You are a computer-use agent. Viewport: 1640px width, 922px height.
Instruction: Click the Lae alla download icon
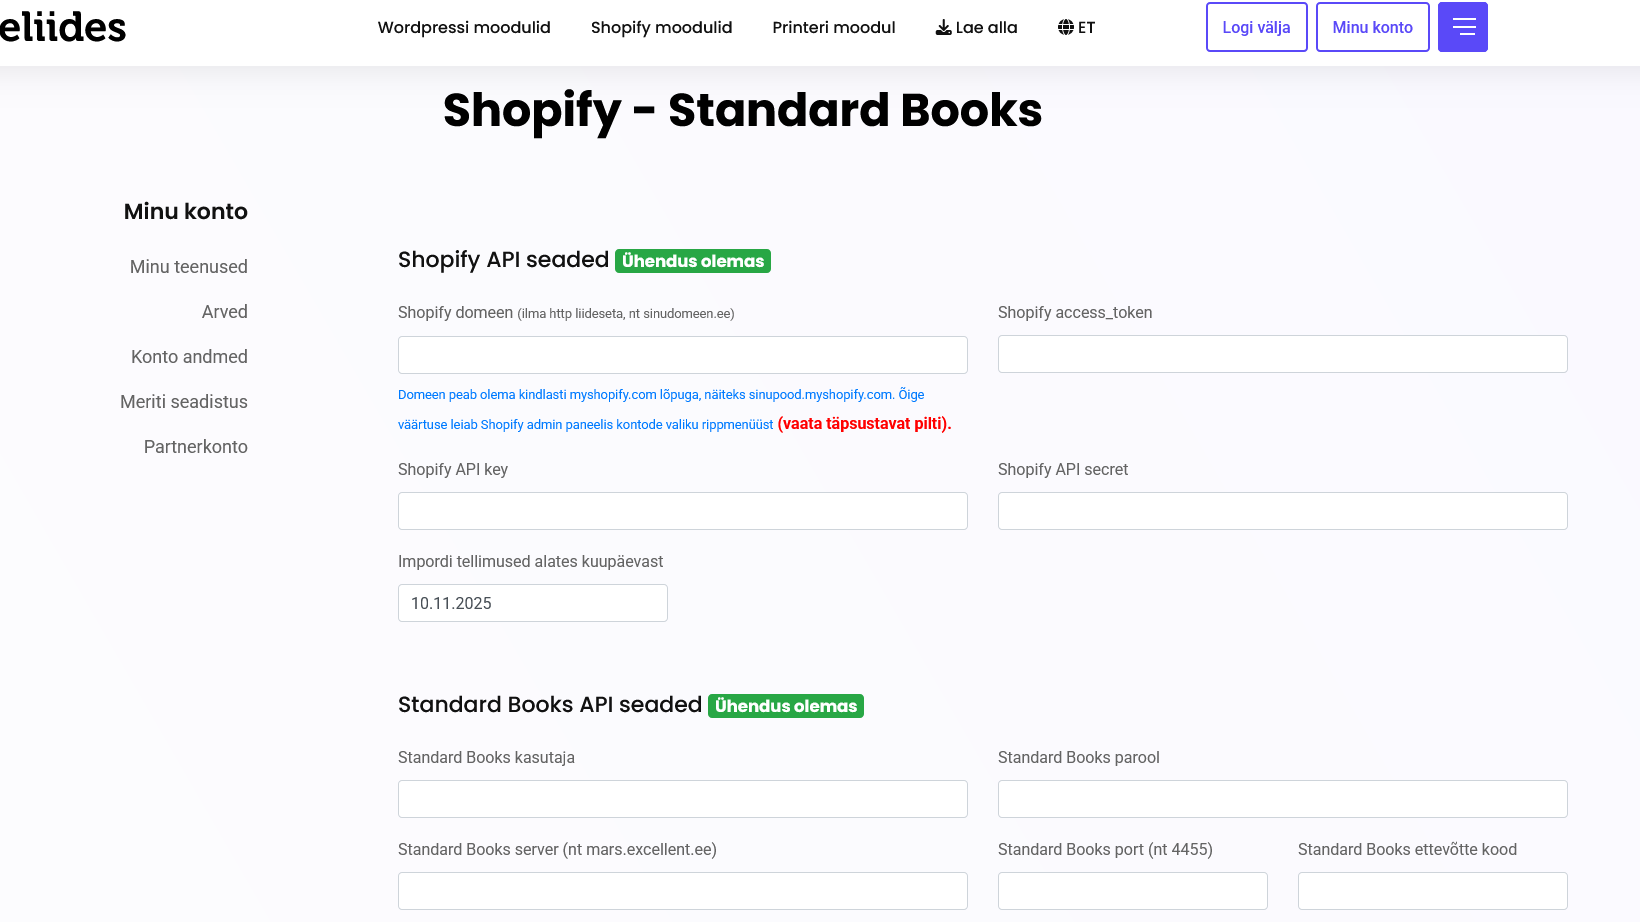coord(943,27)
